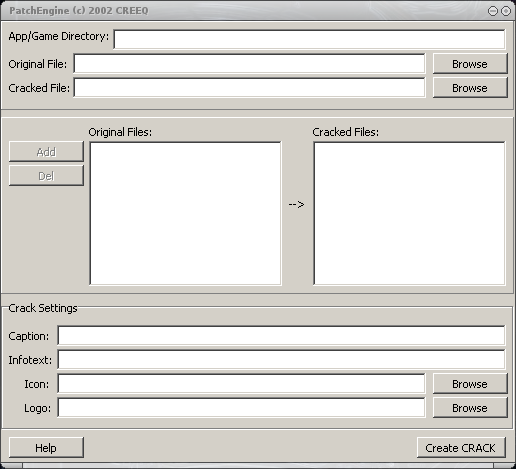This screenshot has height=469, width=516.
Task: Click the 'App/Game Directory:' label
Action: coord(59,36)
